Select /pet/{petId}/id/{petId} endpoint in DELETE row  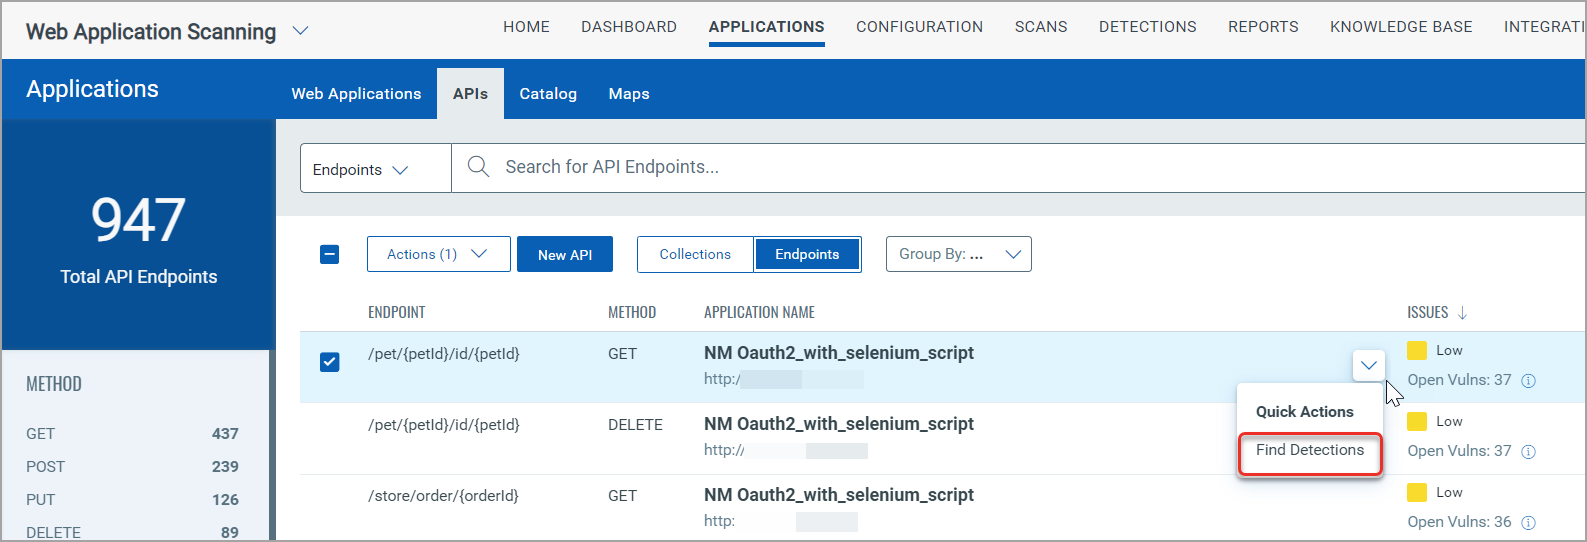tap(444, 425)
